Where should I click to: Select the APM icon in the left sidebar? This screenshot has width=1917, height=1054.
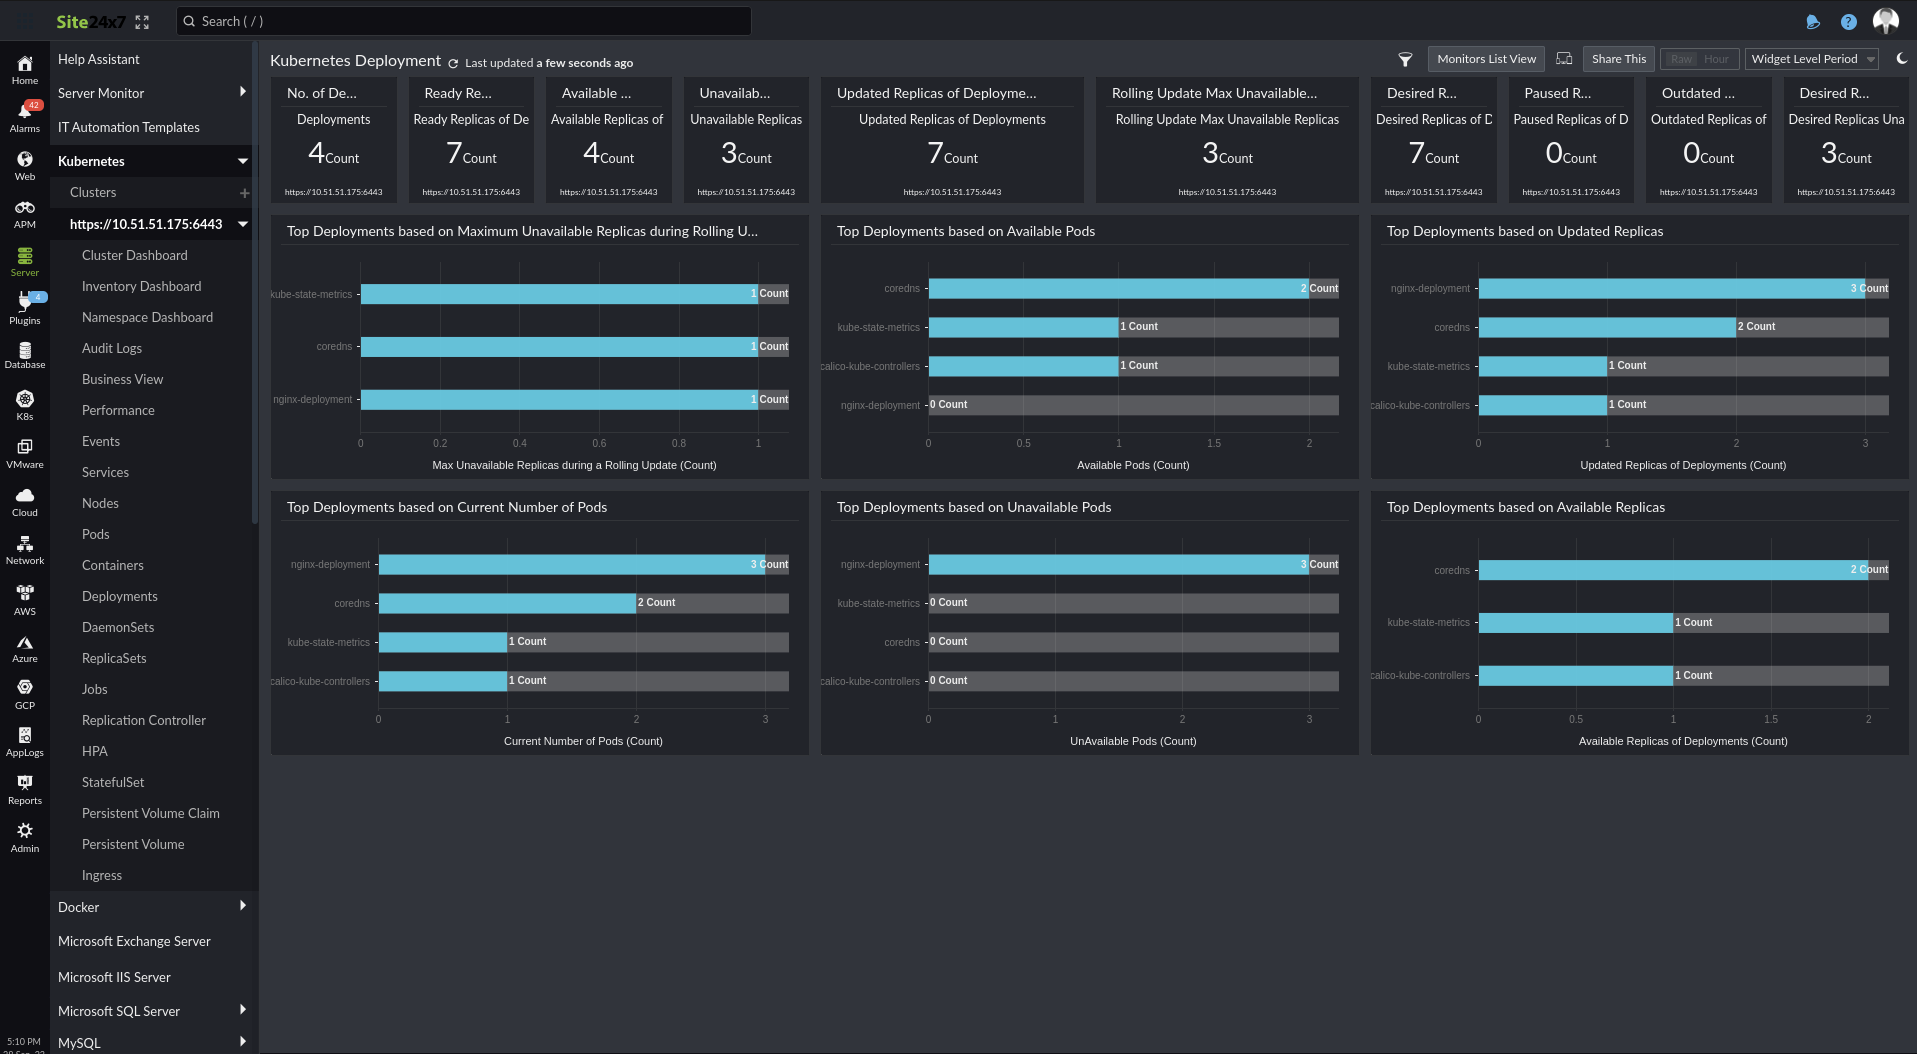[x=24, y=213]
